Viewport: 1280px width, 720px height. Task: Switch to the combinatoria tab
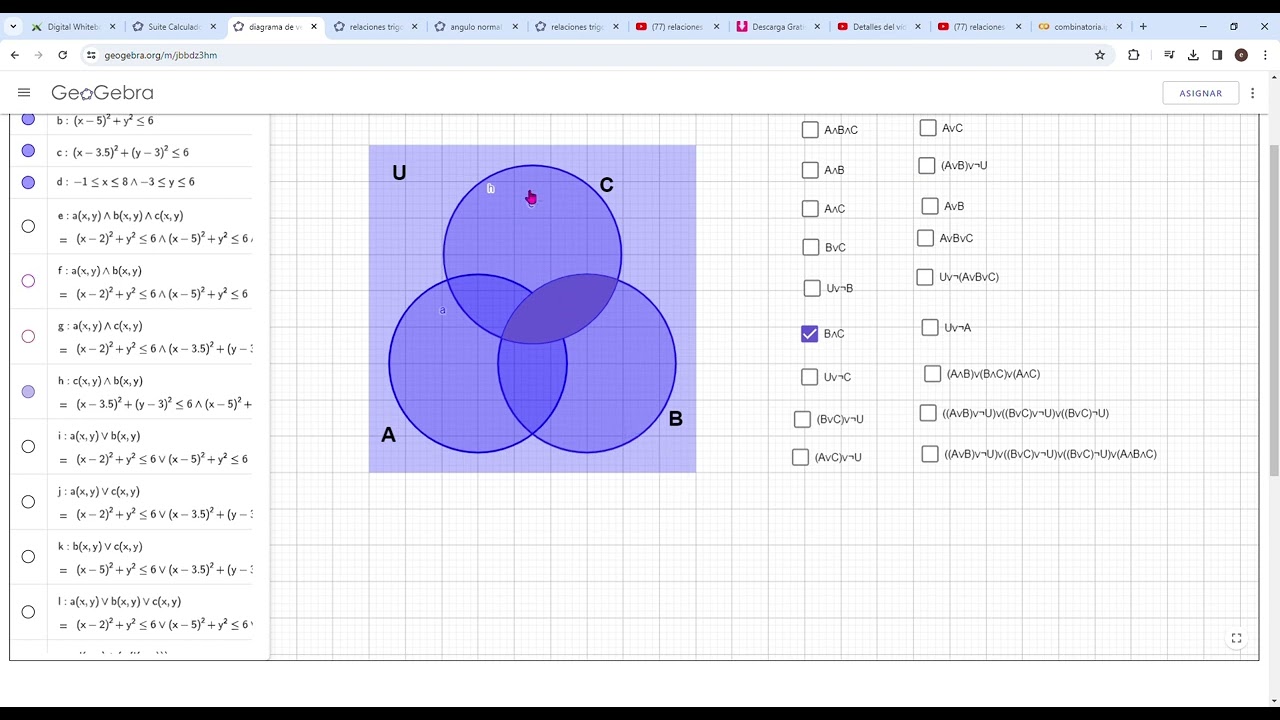(x=1080, y=27)
